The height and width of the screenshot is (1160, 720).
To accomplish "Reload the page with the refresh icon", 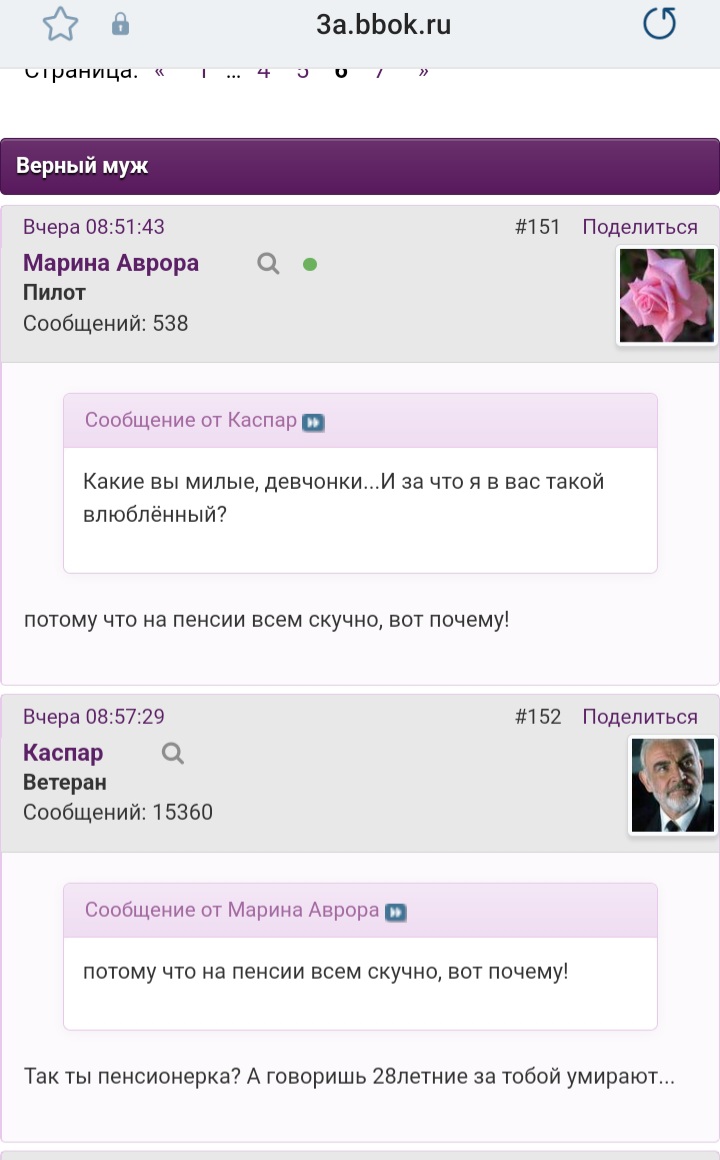I will click(659, 24).
